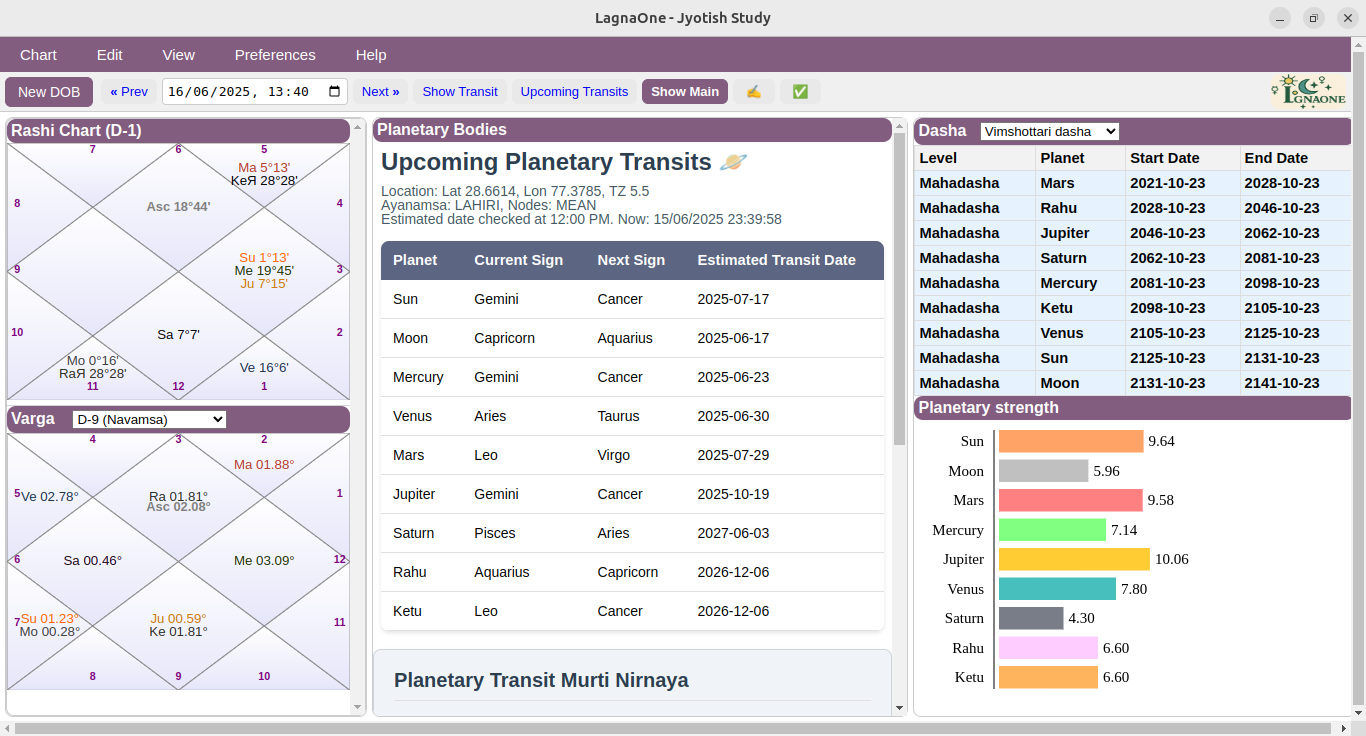Click Mars's next sign Virgo
1366x736 pixels.
tap(614, 455)
